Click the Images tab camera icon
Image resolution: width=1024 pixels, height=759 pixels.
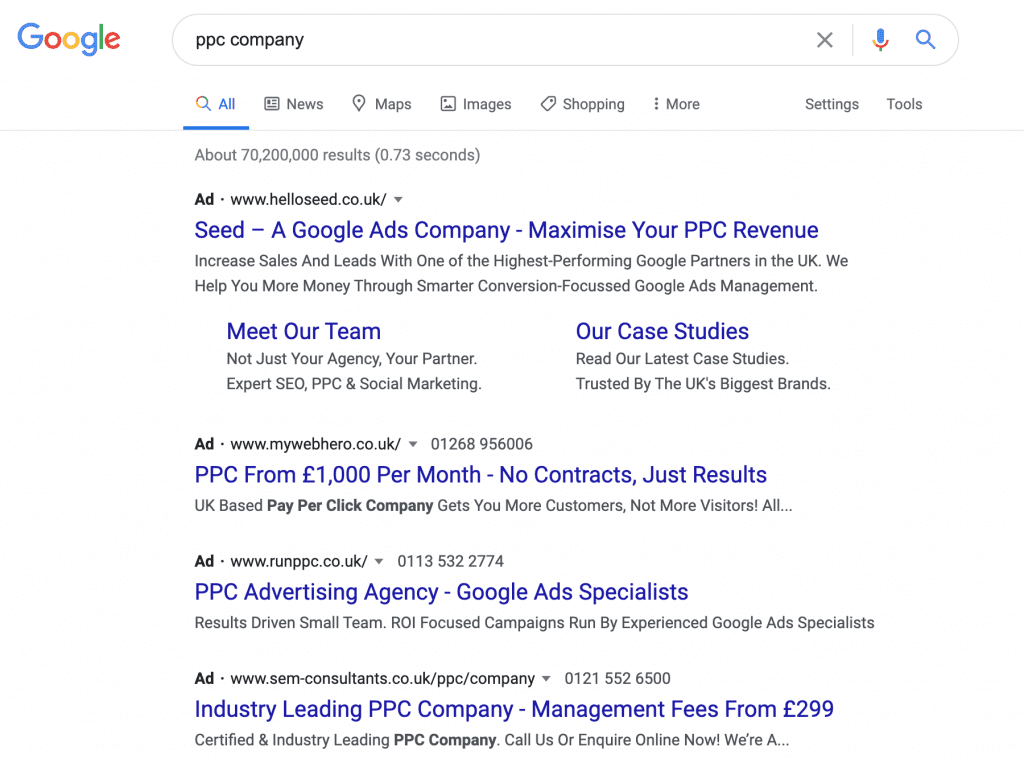point(446,103)
